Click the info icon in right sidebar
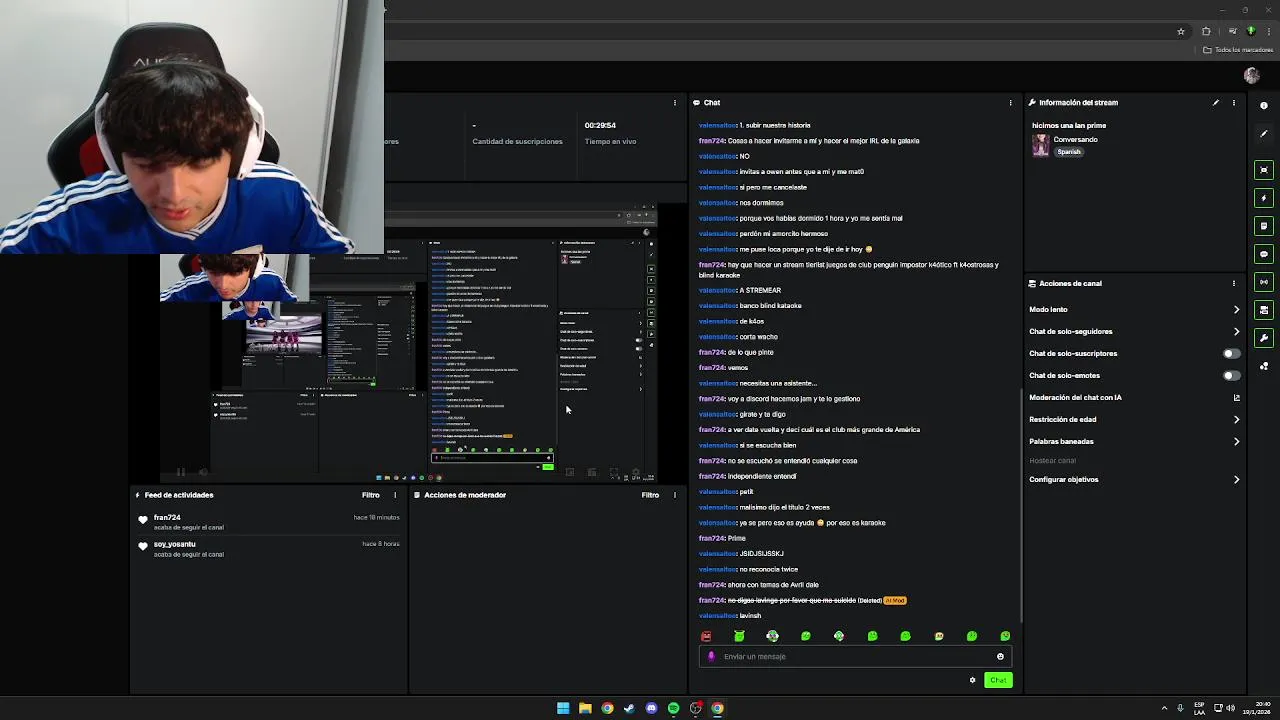 [x=1264, y=106]
